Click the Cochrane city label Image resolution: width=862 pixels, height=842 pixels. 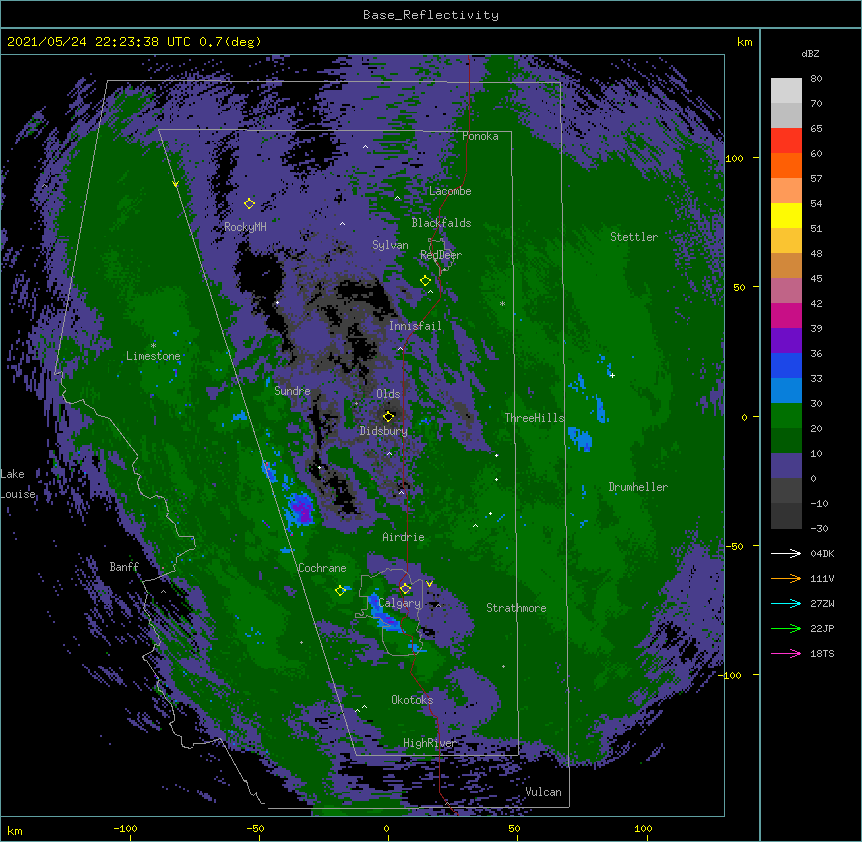point(322,568)
